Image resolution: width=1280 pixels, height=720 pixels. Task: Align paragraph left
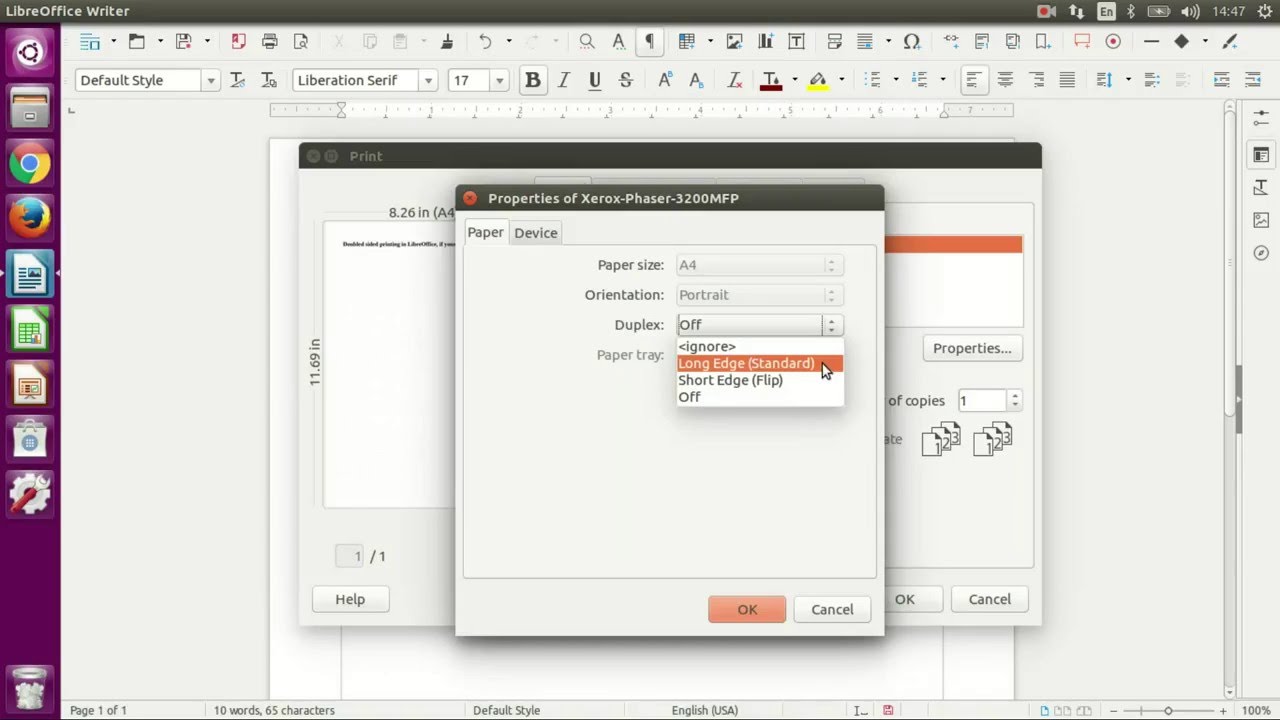pyautogui.click(x=973, y=80)
